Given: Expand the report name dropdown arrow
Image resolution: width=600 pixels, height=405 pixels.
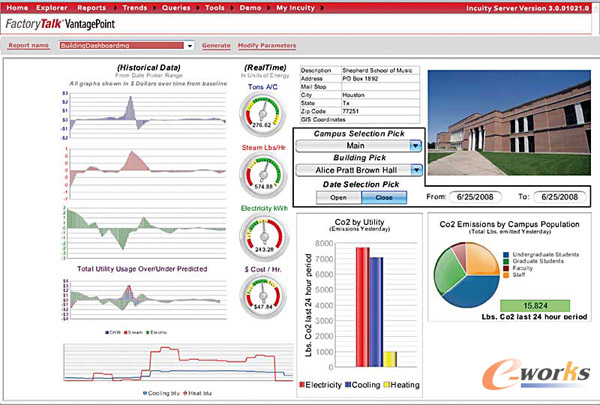Looking at the screenshot, I should tap(189, 46).
